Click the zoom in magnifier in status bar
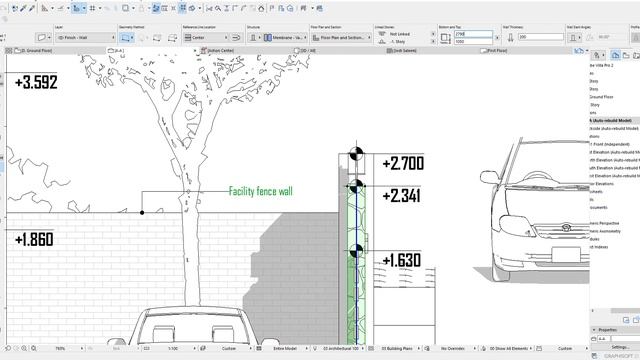This screenshot has height=360, width=640. pos(24,348)
